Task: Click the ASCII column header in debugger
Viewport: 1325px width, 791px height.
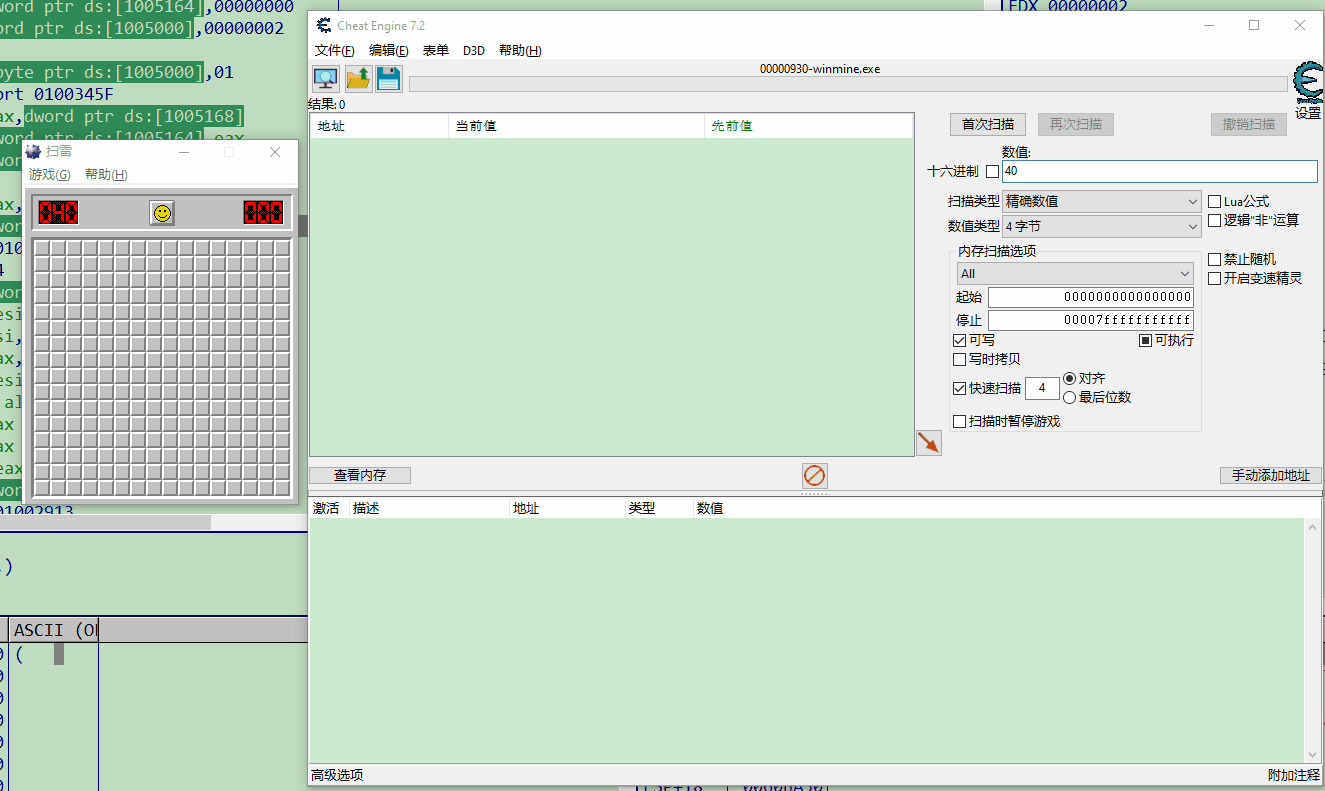Action: pyautogui.click(x=52, y=630)
